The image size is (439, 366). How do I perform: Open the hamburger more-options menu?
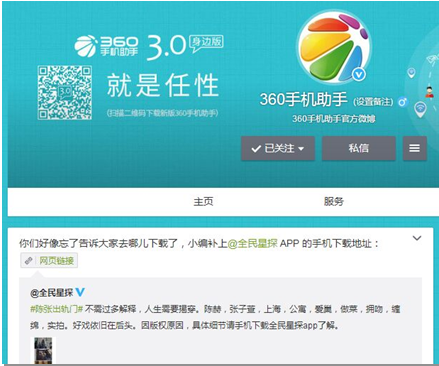pos(415,148)
